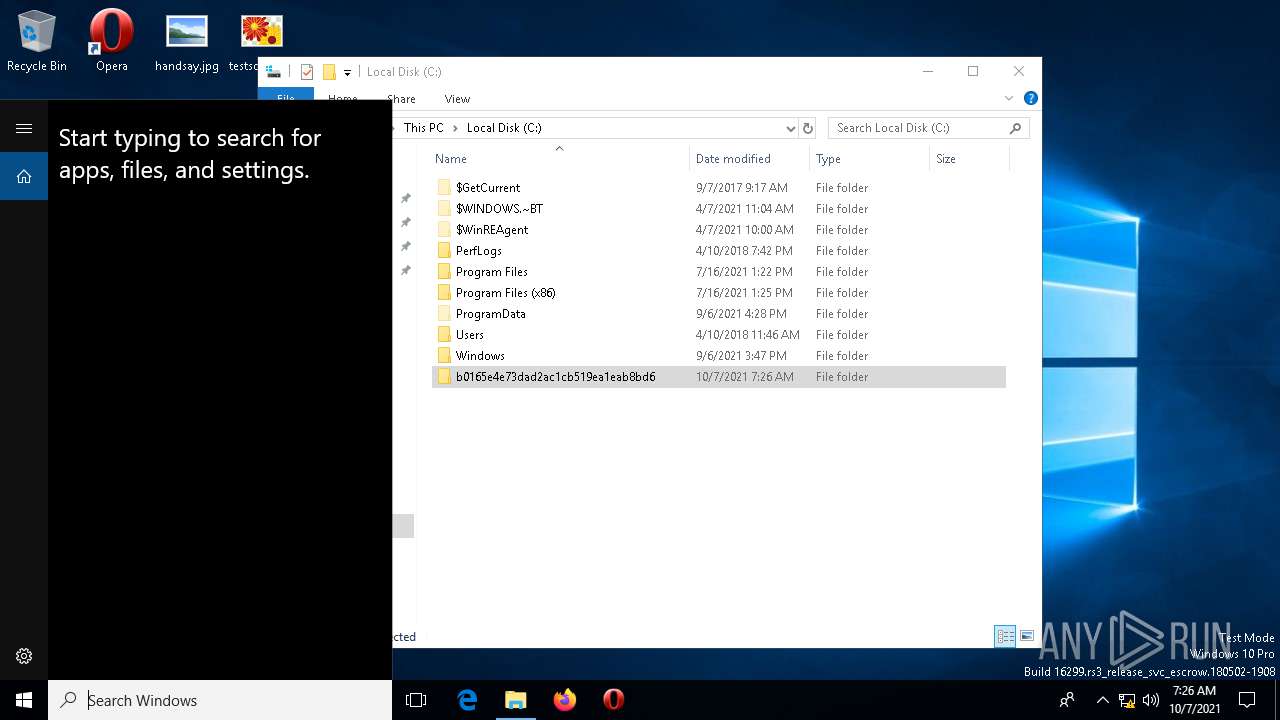Viewport: 1280px width, 720px height.
Task: Minimize the Local Disk (C:) window
Action: click(927, 71)
